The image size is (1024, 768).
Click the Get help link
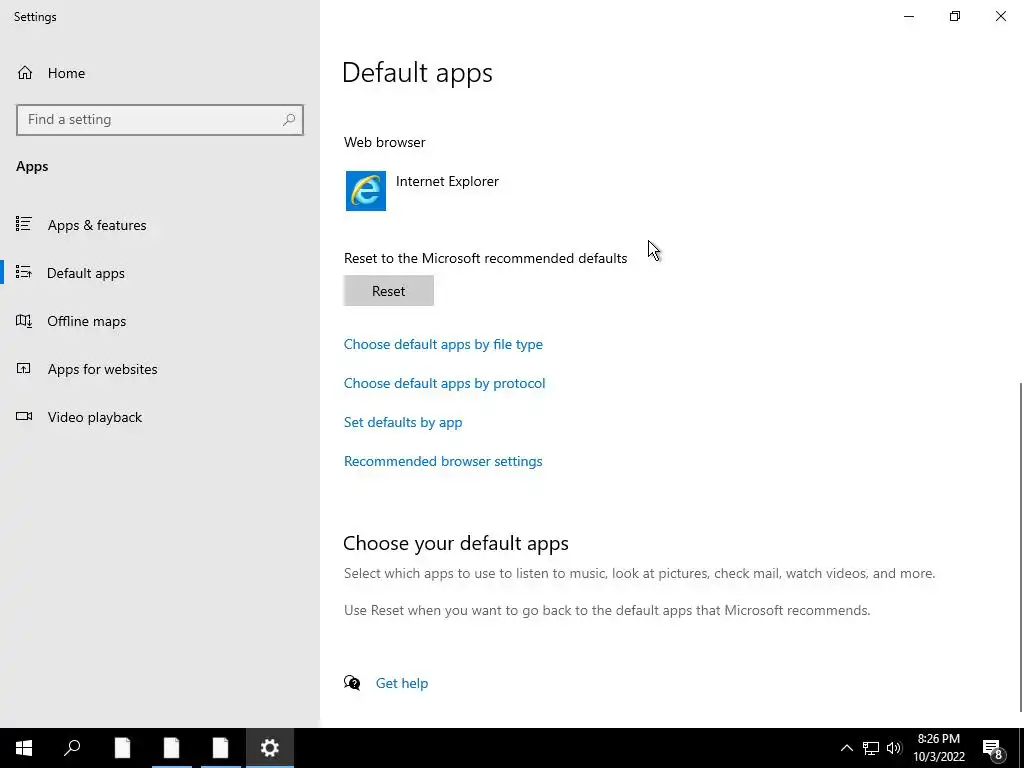tap(402, 683)
